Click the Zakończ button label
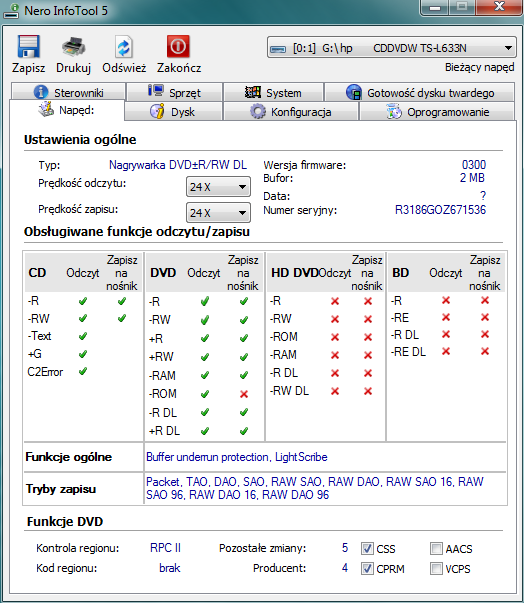This screenshot has height=603, width=524. pos(179,68)
